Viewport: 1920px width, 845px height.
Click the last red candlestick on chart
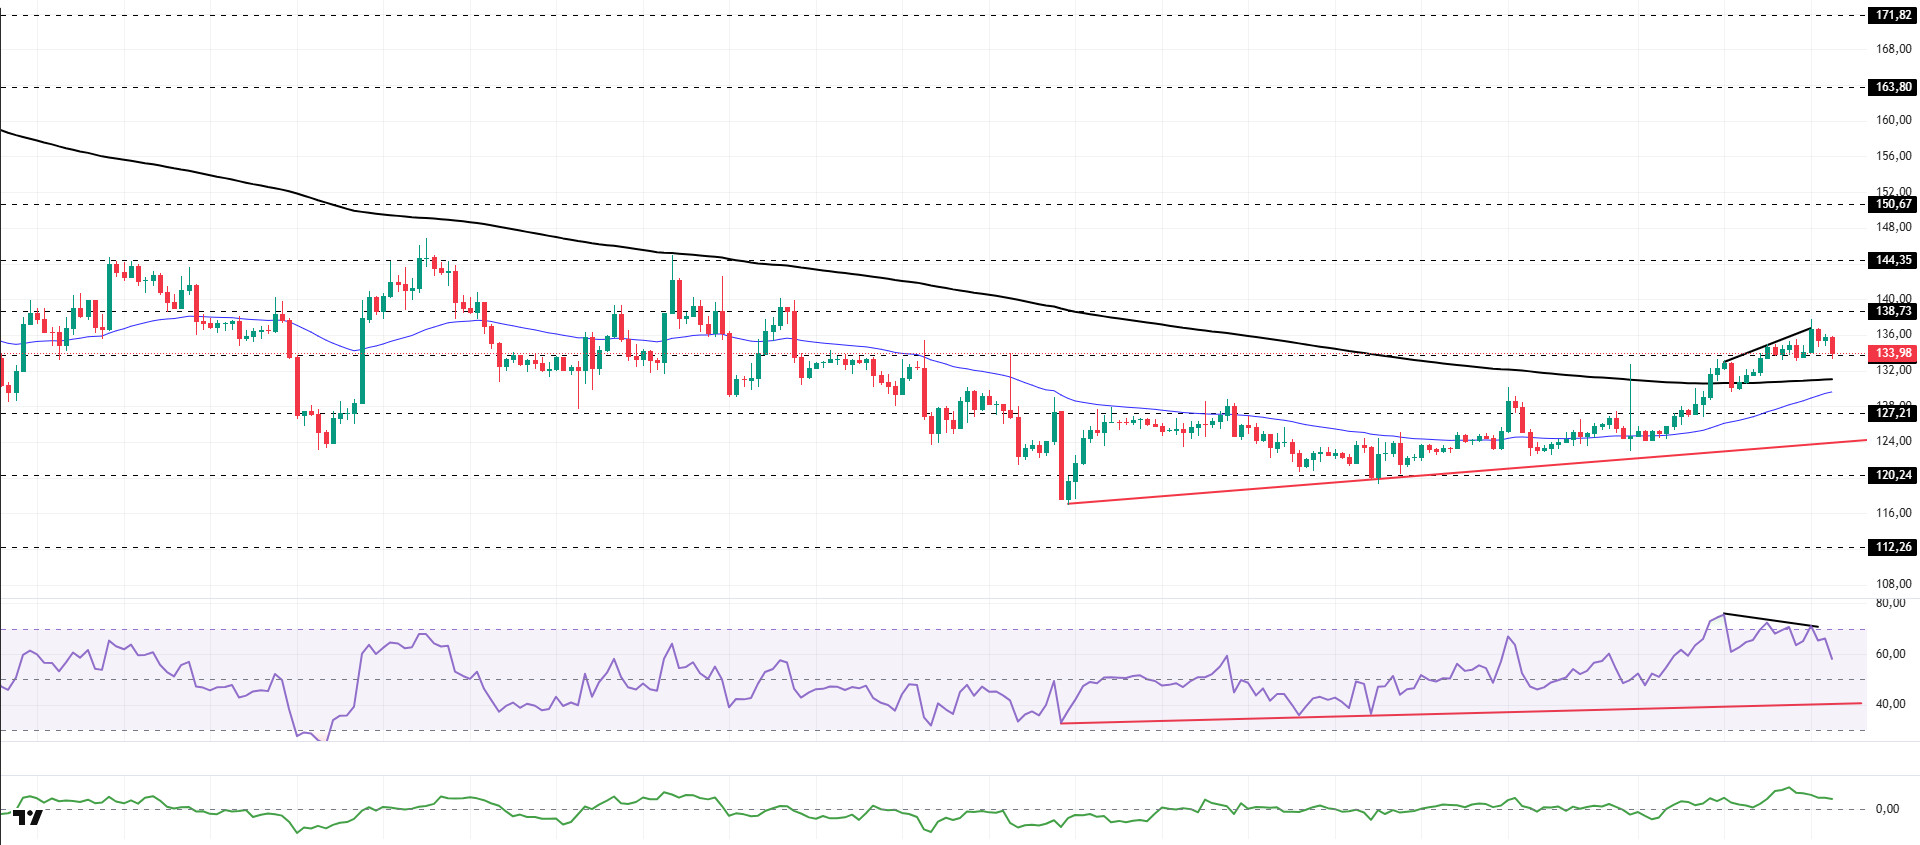1832,346
